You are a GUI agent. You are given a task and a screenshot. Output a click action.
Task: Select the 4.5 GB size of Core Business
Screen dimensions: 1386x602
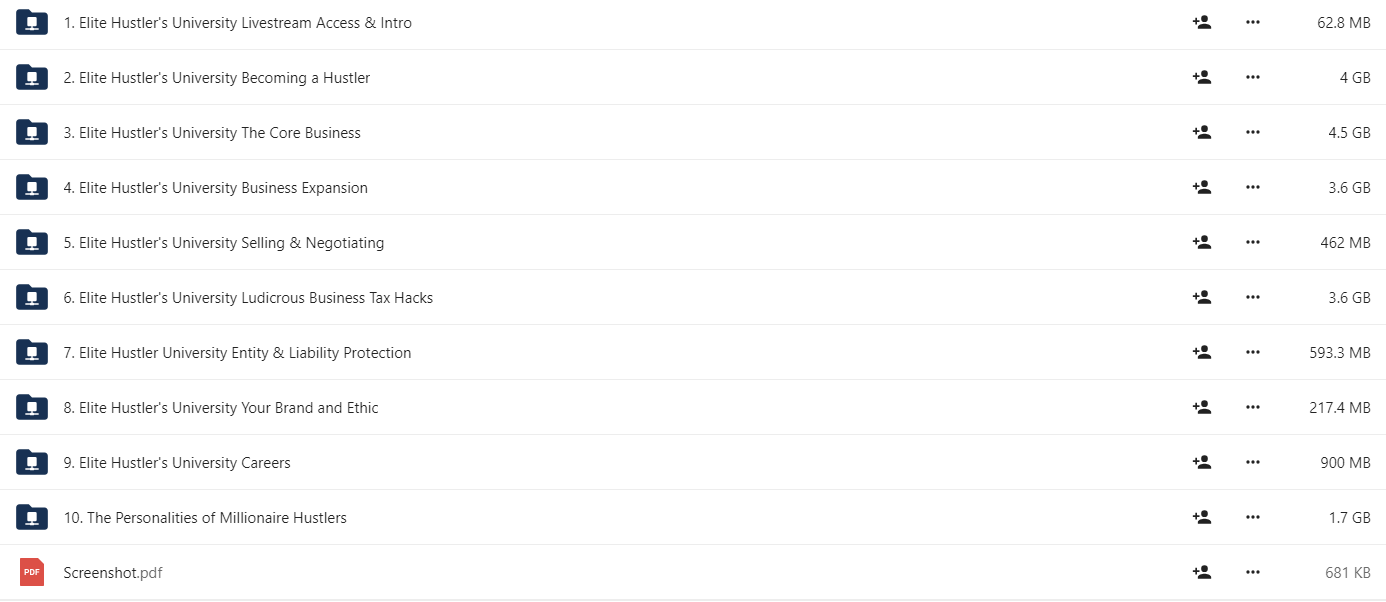point(1349,132)
